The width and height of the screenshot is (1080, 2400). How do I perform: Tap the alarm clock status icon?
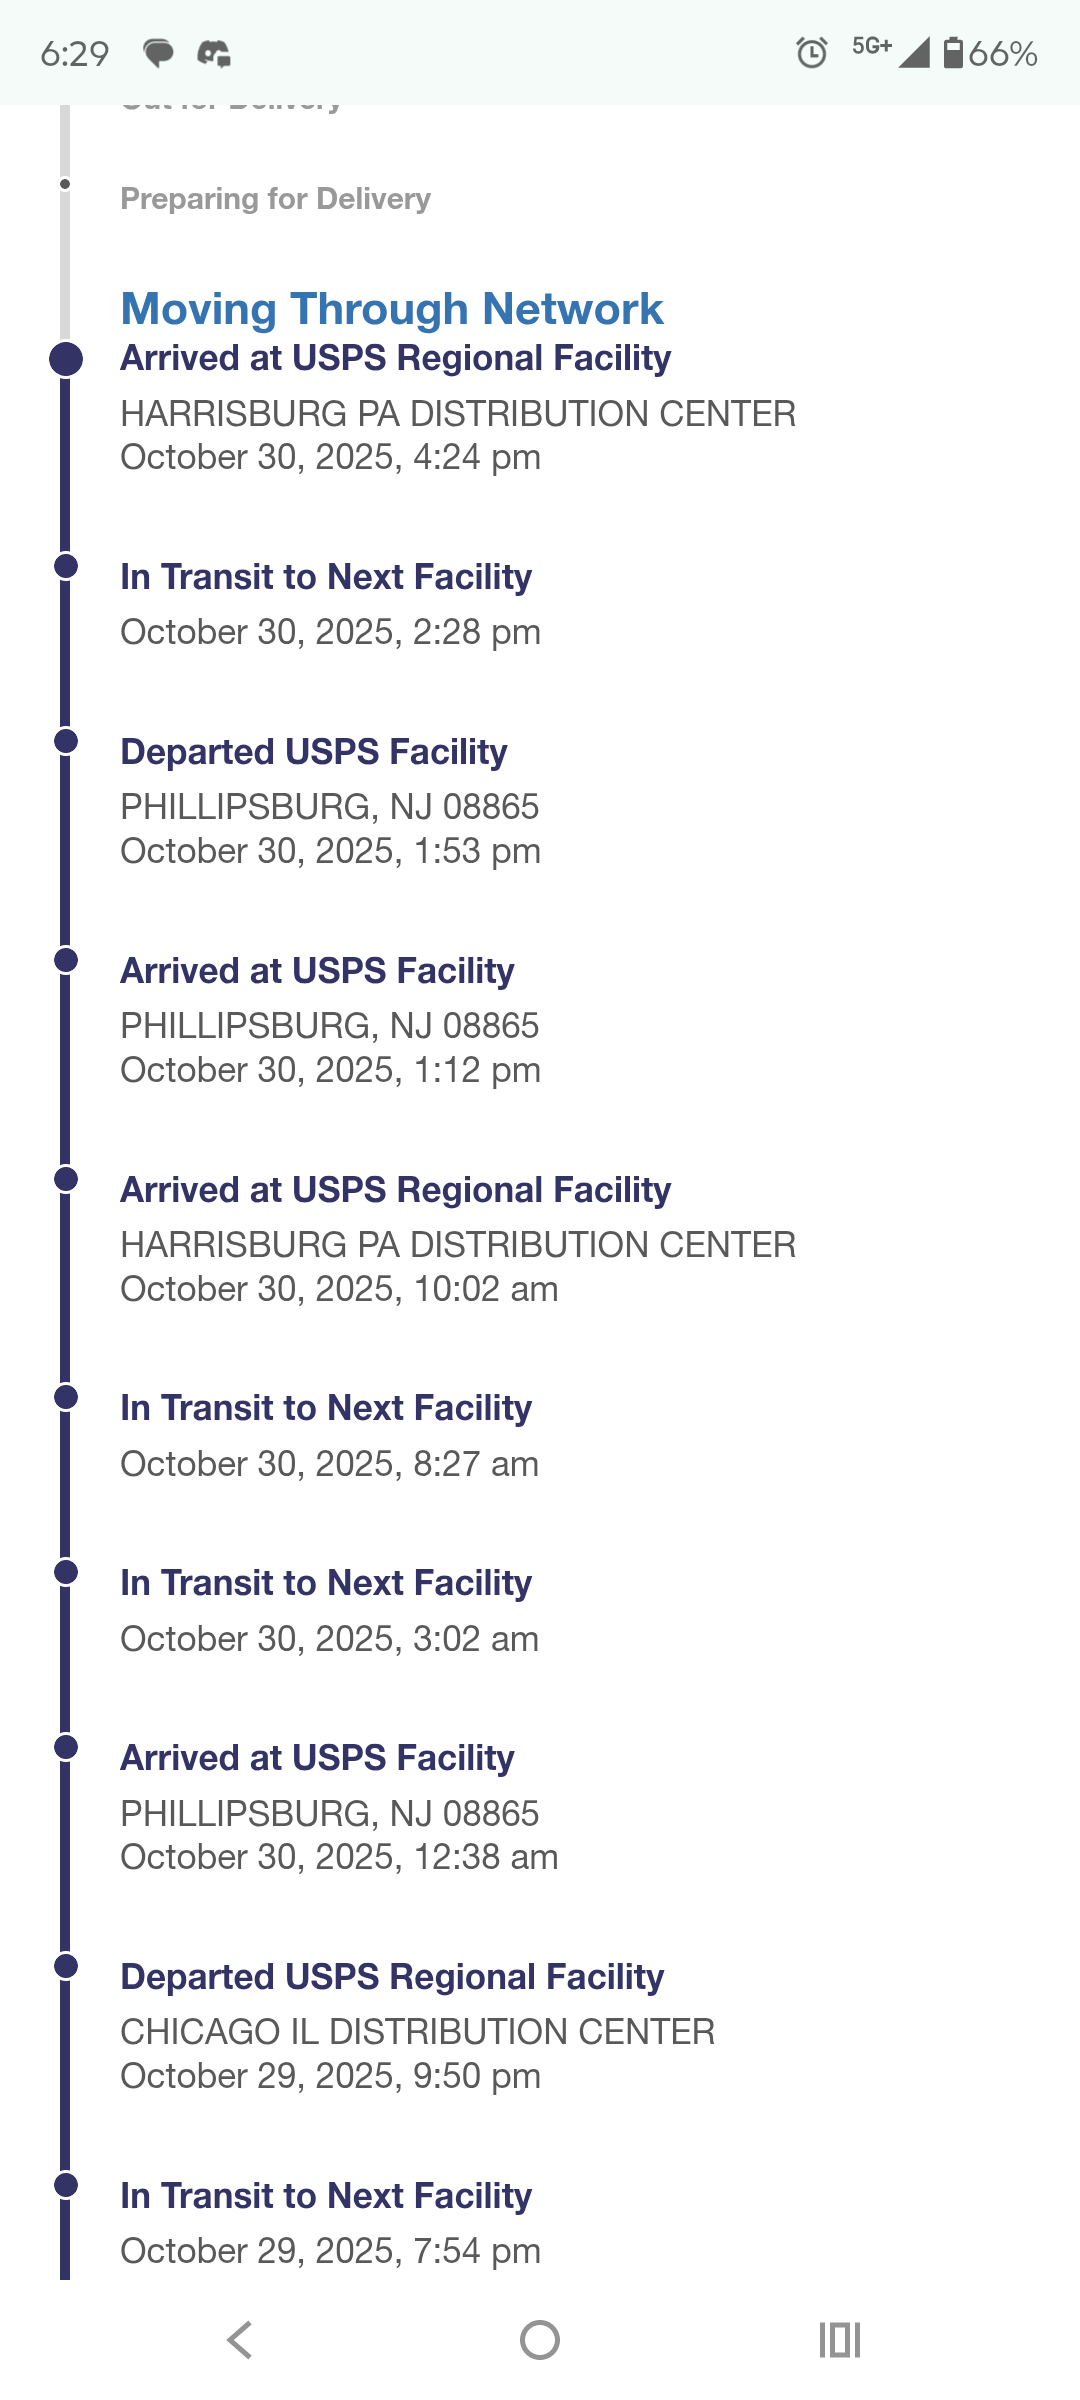(811, 53)
